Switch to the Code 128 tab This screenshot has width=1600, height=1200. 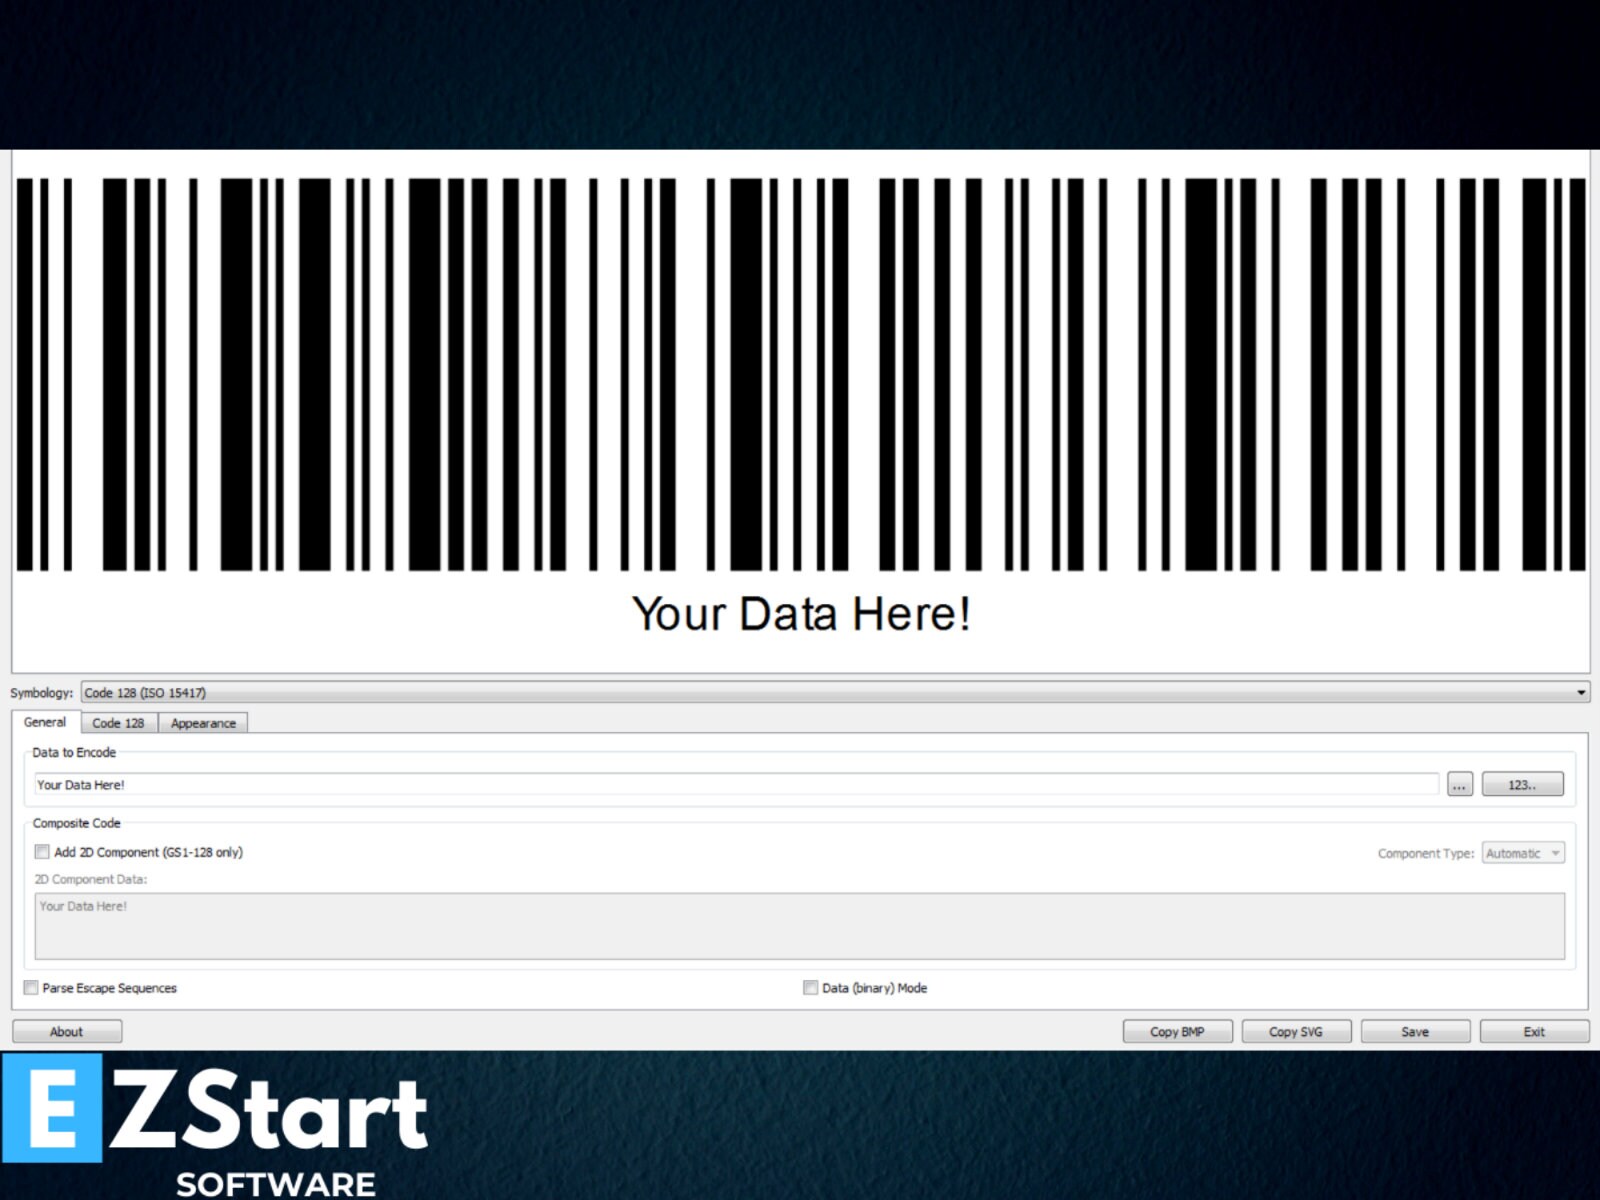[118, 722]
